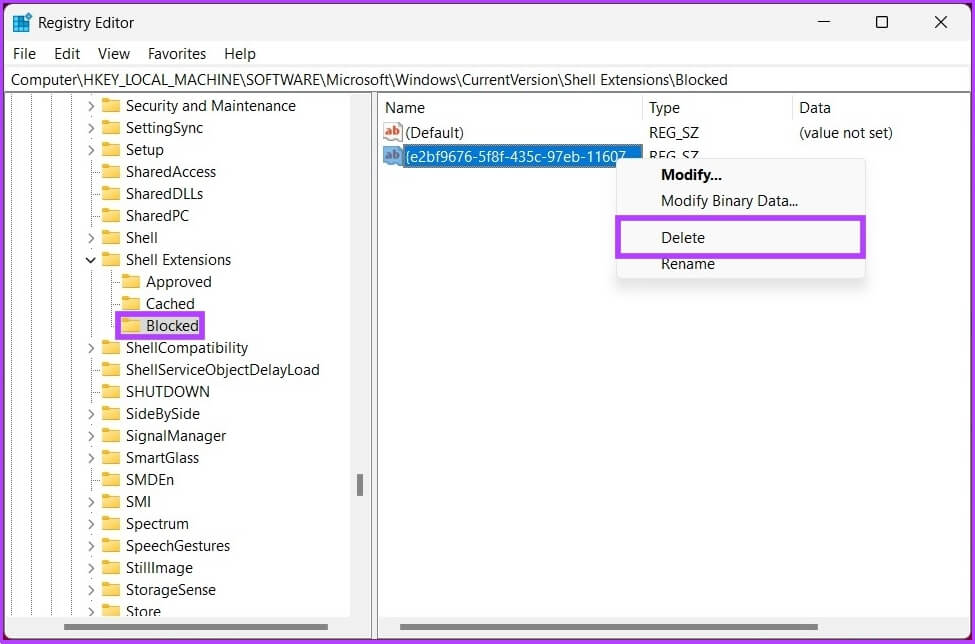This screenshot has height=644, width=975.
Task: Click the SignalManager folder icon
Action: pyautogui.click(x=111, y=436)
